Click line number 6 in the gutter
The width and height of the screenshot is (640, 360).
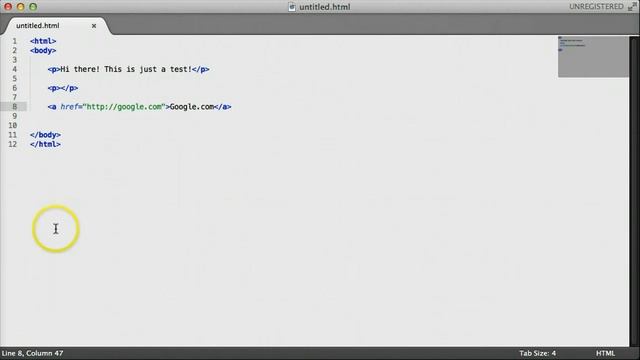[x=15, y=88]
